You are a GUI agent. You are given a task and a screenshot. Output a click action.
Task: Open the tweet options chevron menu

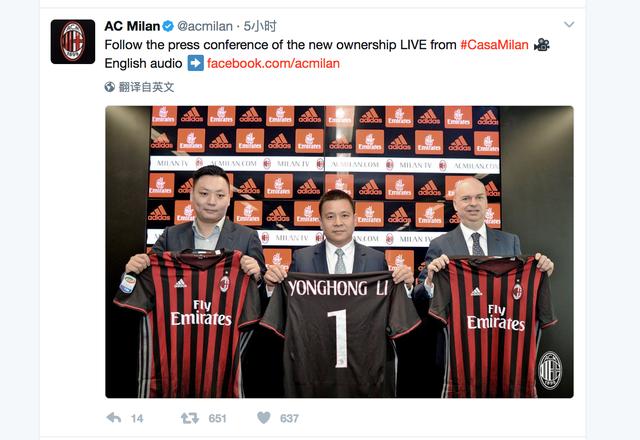569,24
